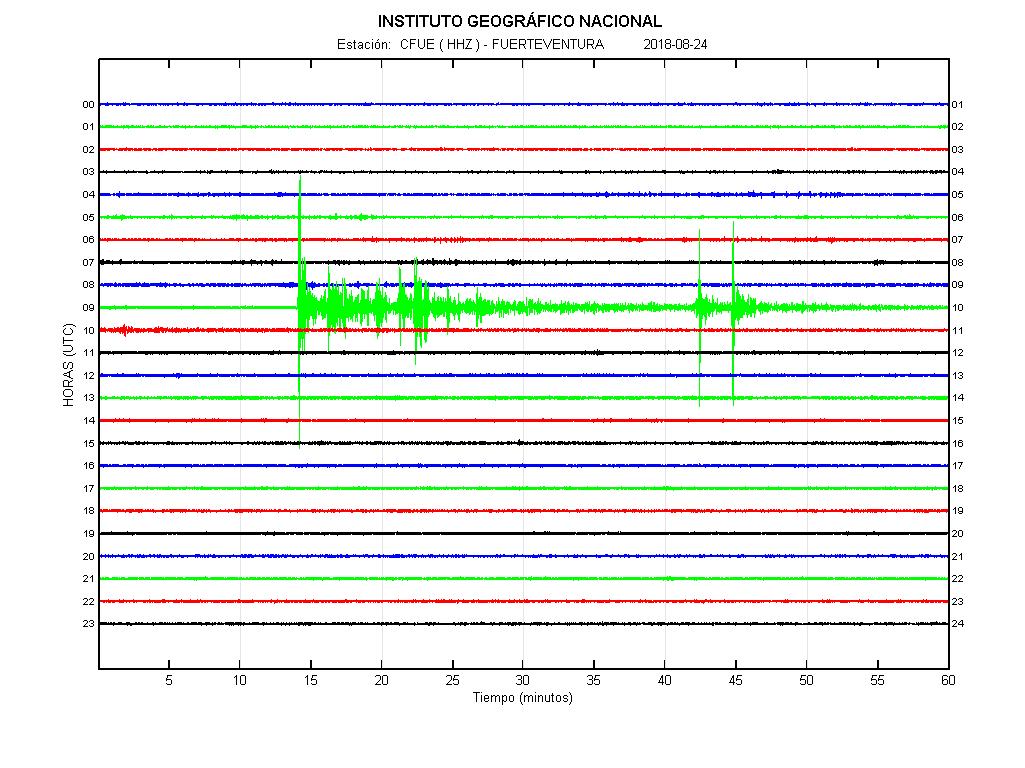Click left-axis hour label 23
1025x768 pixels.
pos(88,624)
